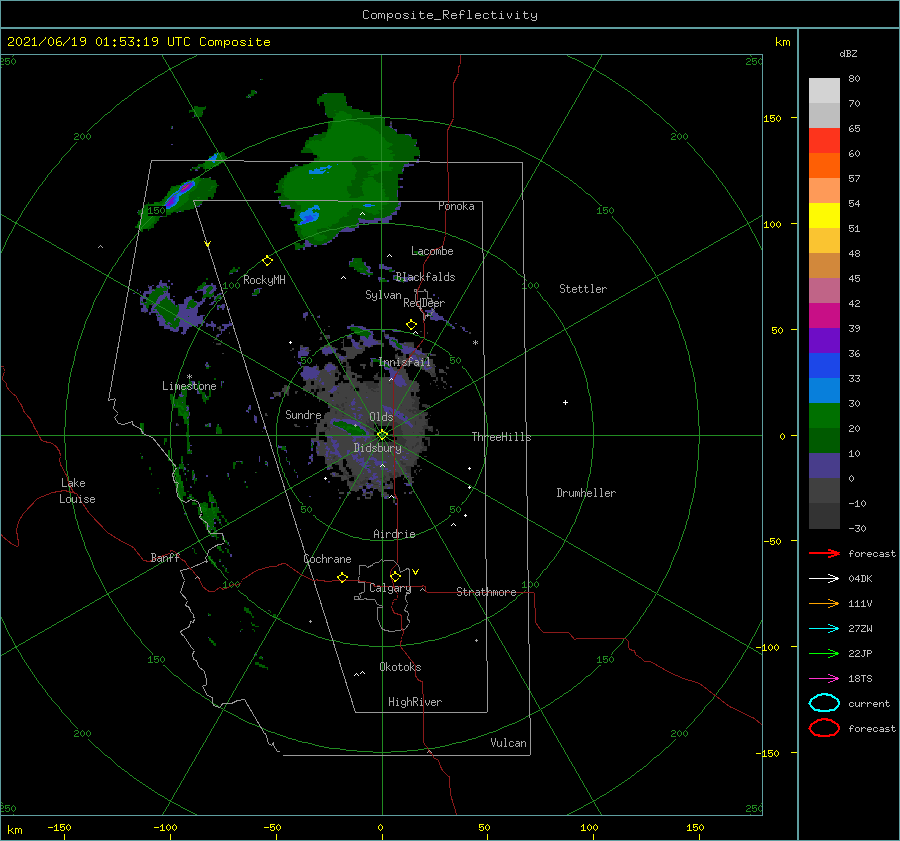
Task: Click the ThreeHills label
Action: [501, 437]
